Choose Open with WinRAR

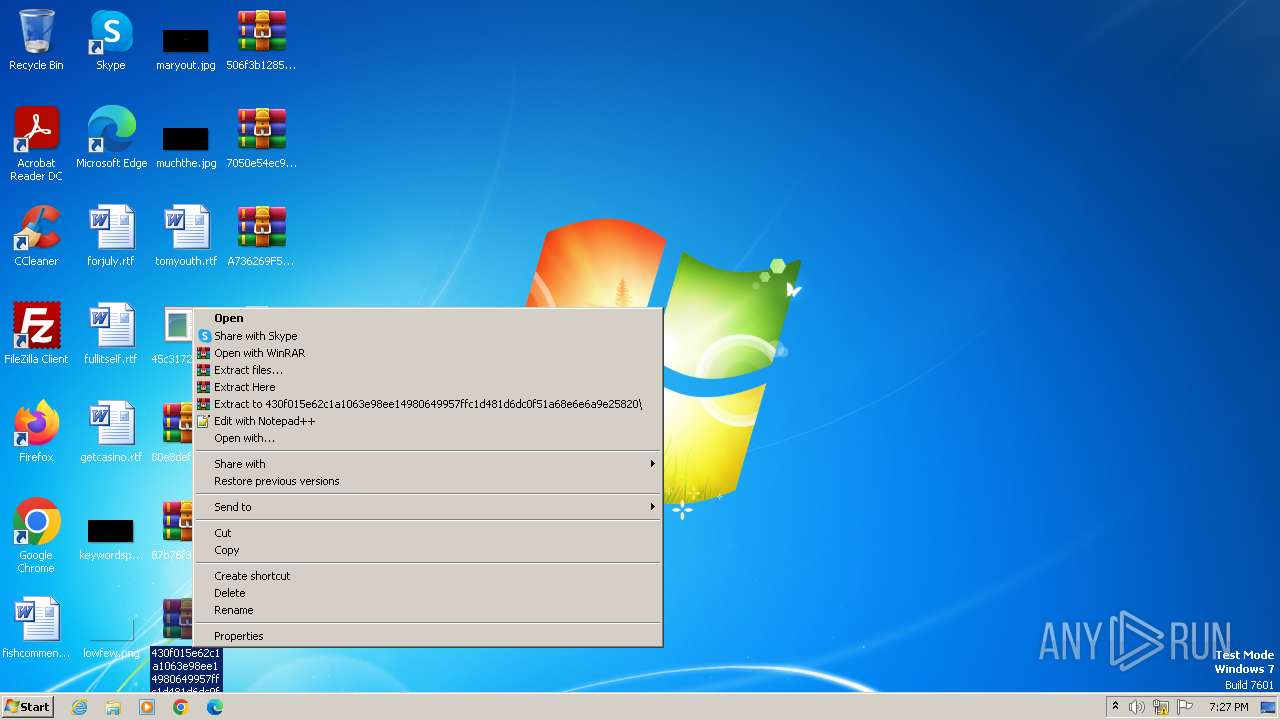pyautogui.click(x=428, y=353)
